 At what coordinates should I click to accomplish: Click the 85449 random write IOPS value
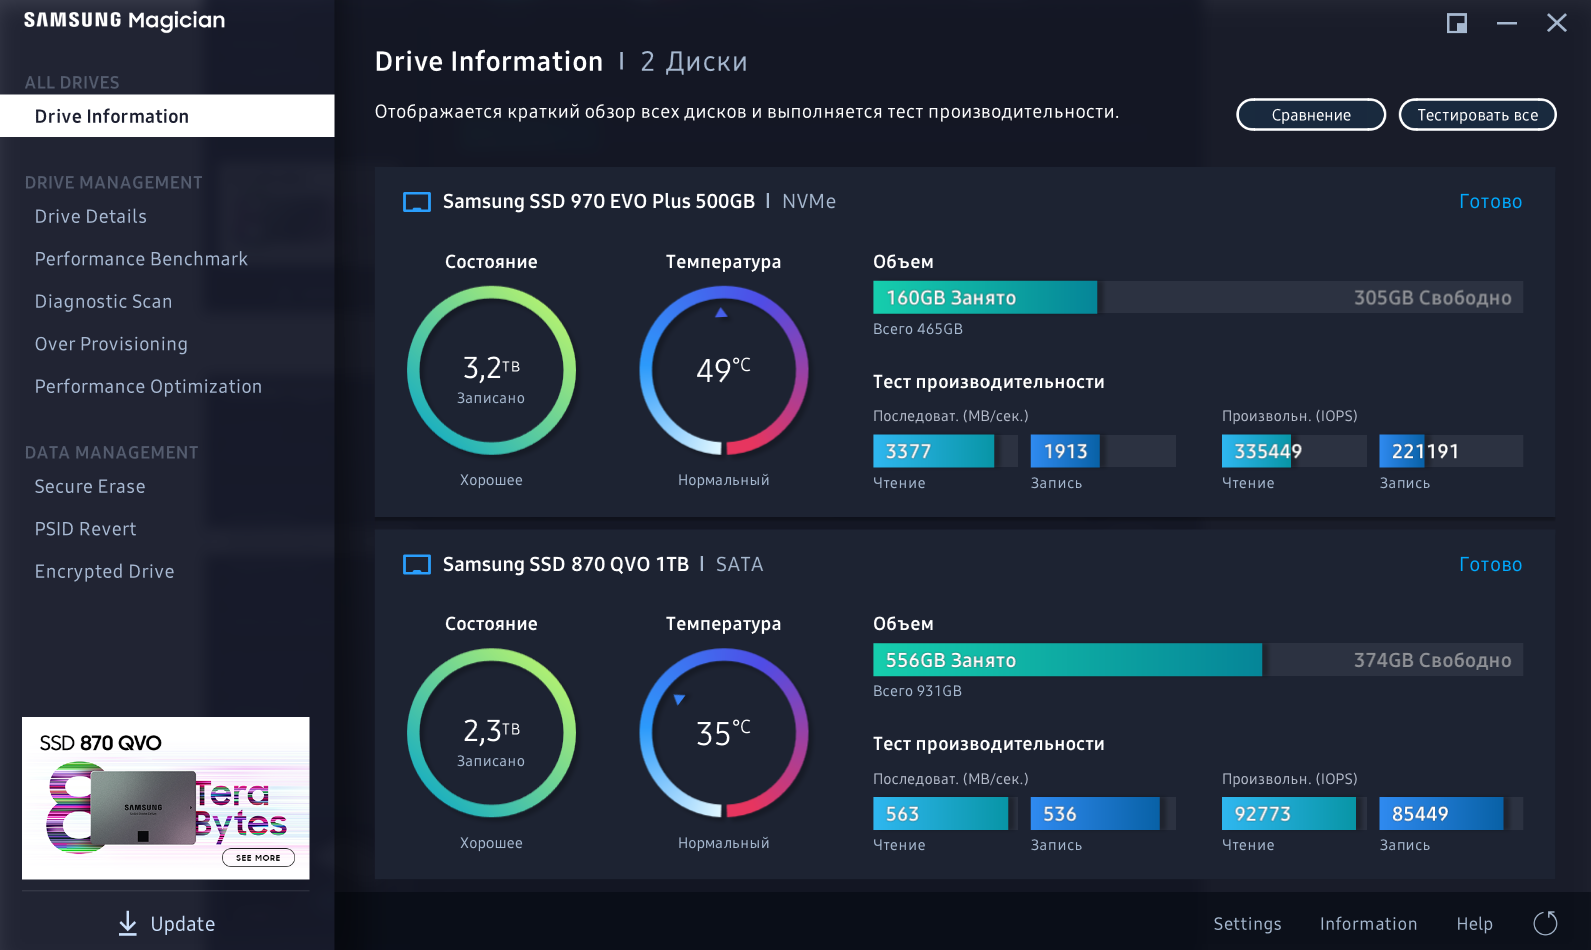coord(1451,814)
